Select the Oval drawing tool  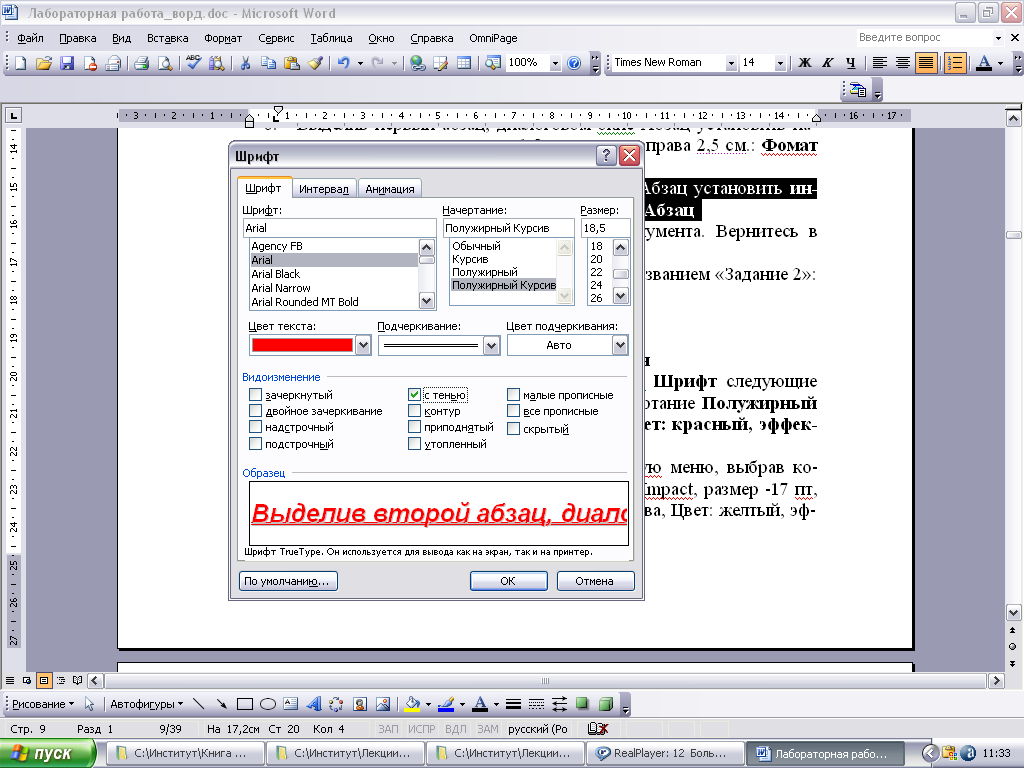click(x=268, y=704)
